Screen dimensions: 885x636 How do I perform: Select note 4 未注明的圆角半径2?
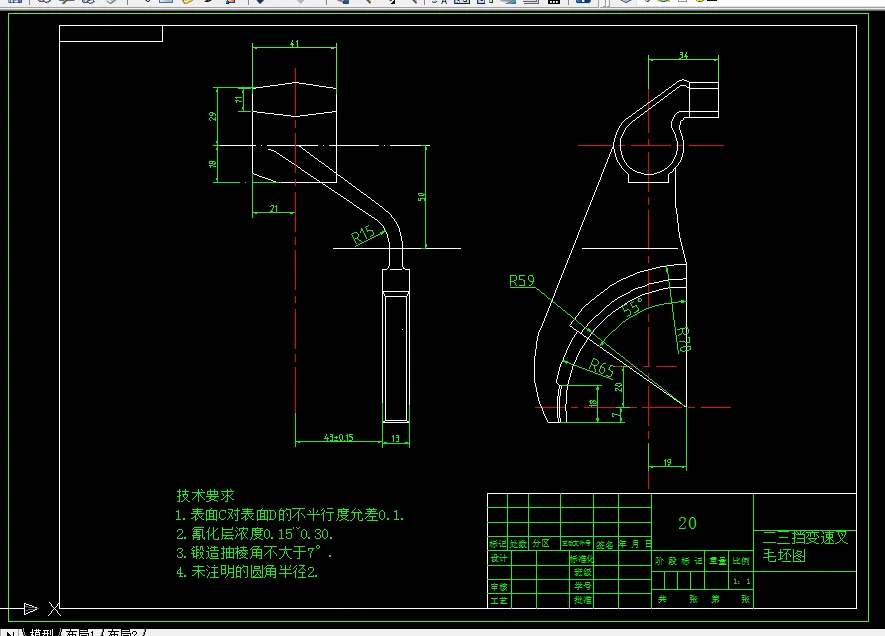[x=247, y=572]
